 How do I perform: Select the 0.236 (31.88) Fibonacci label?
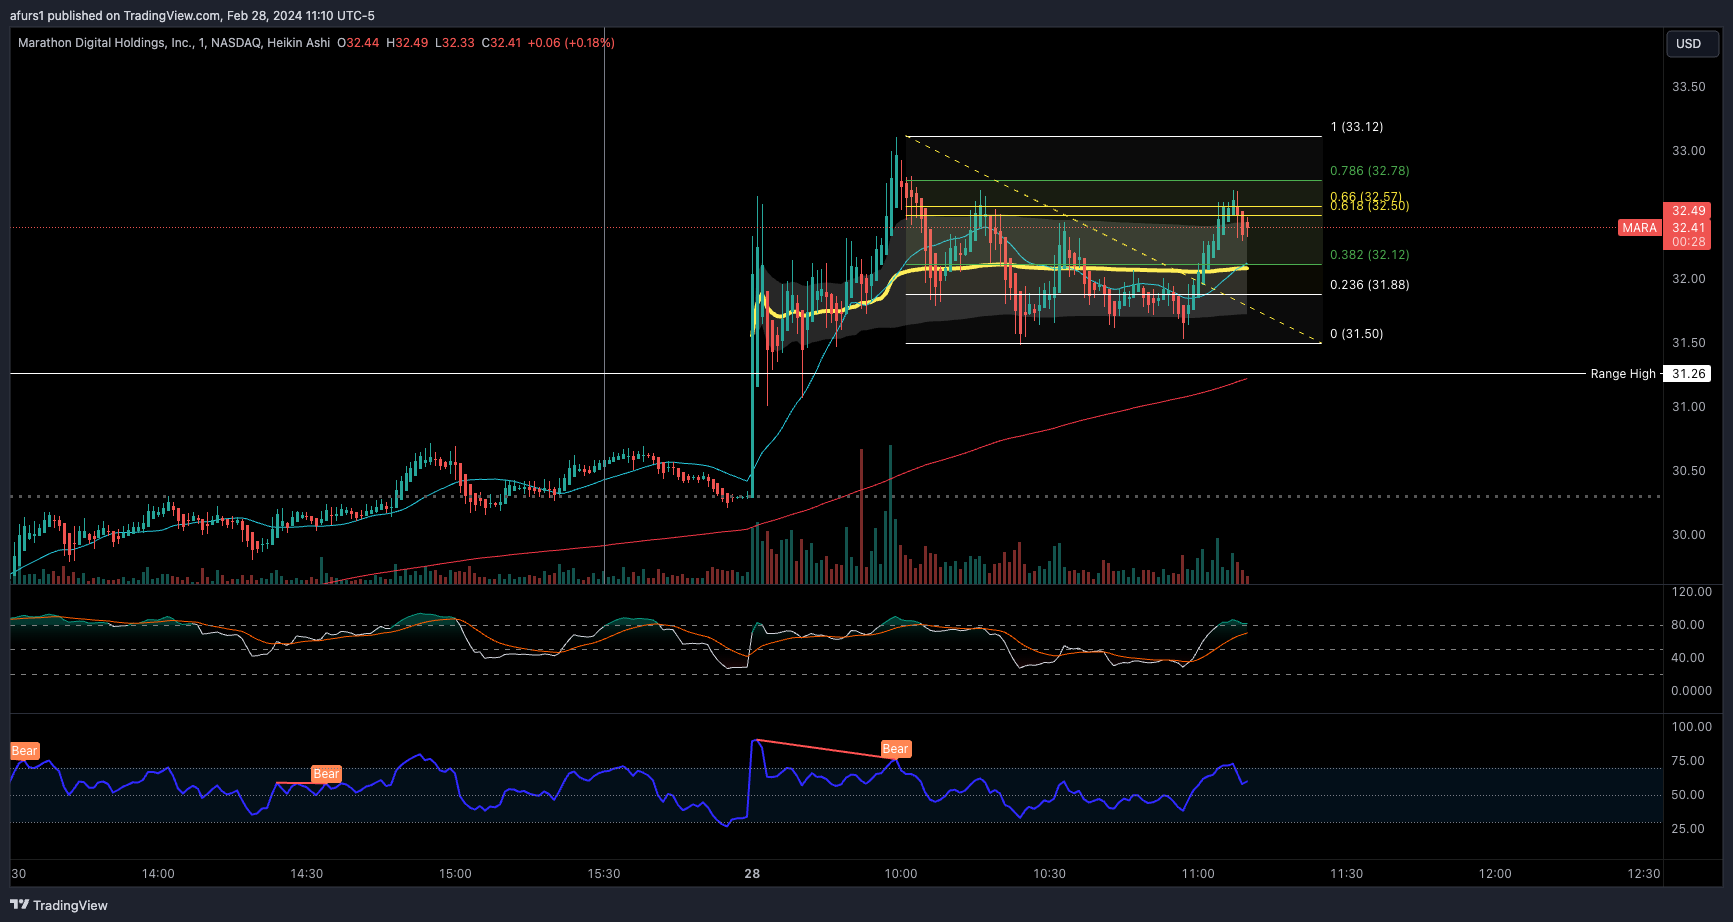coord(1370,285)
